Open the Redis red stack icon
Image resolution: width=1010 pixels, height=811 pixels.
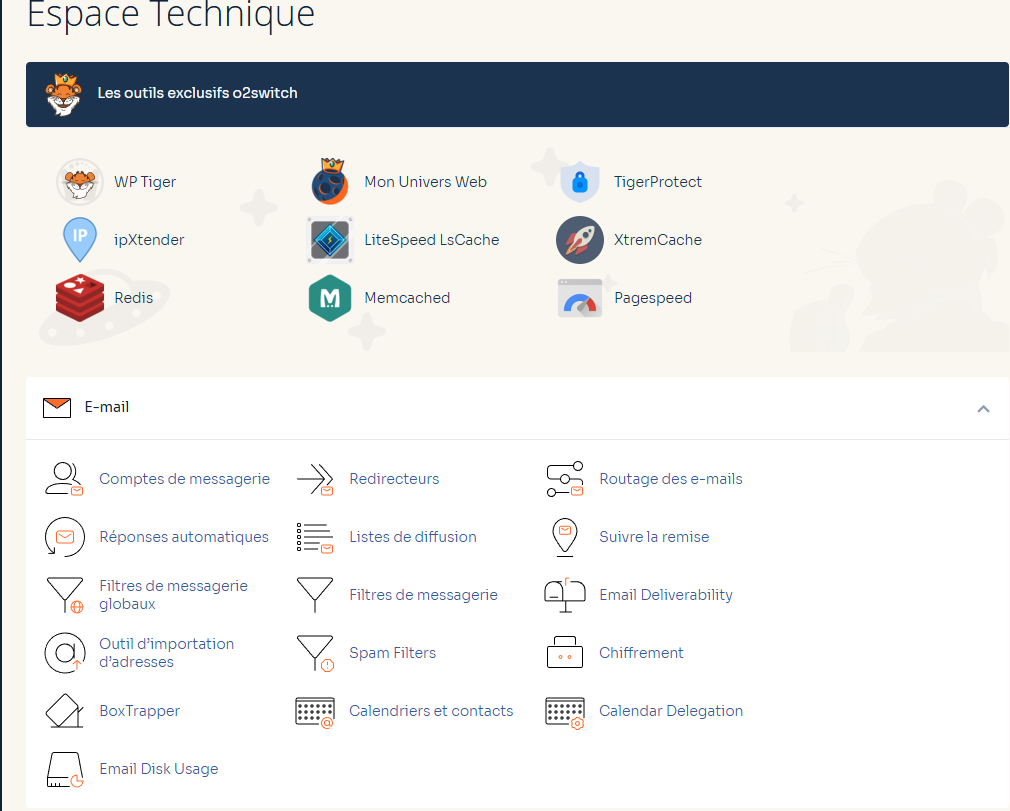point(80,298)
